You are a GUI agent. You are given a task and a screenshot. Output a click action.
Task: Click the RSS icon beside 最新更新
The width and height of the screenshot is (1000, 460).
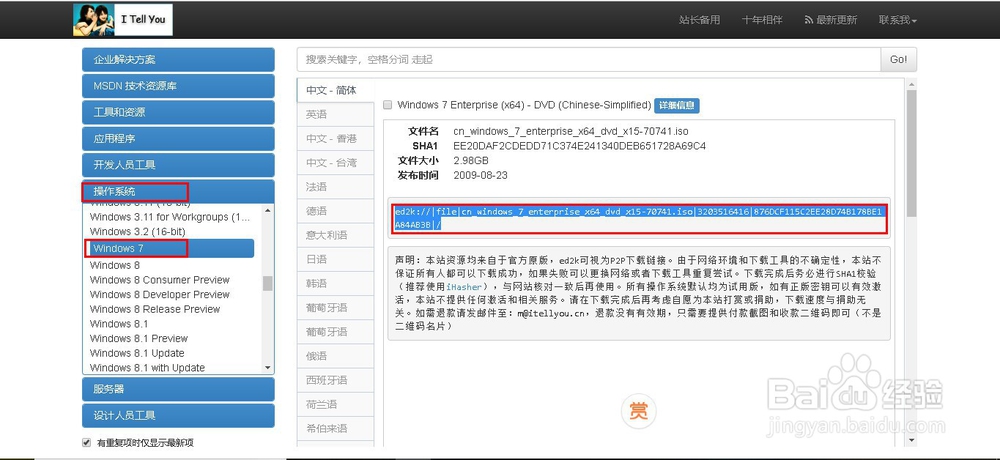click(809, 20)
